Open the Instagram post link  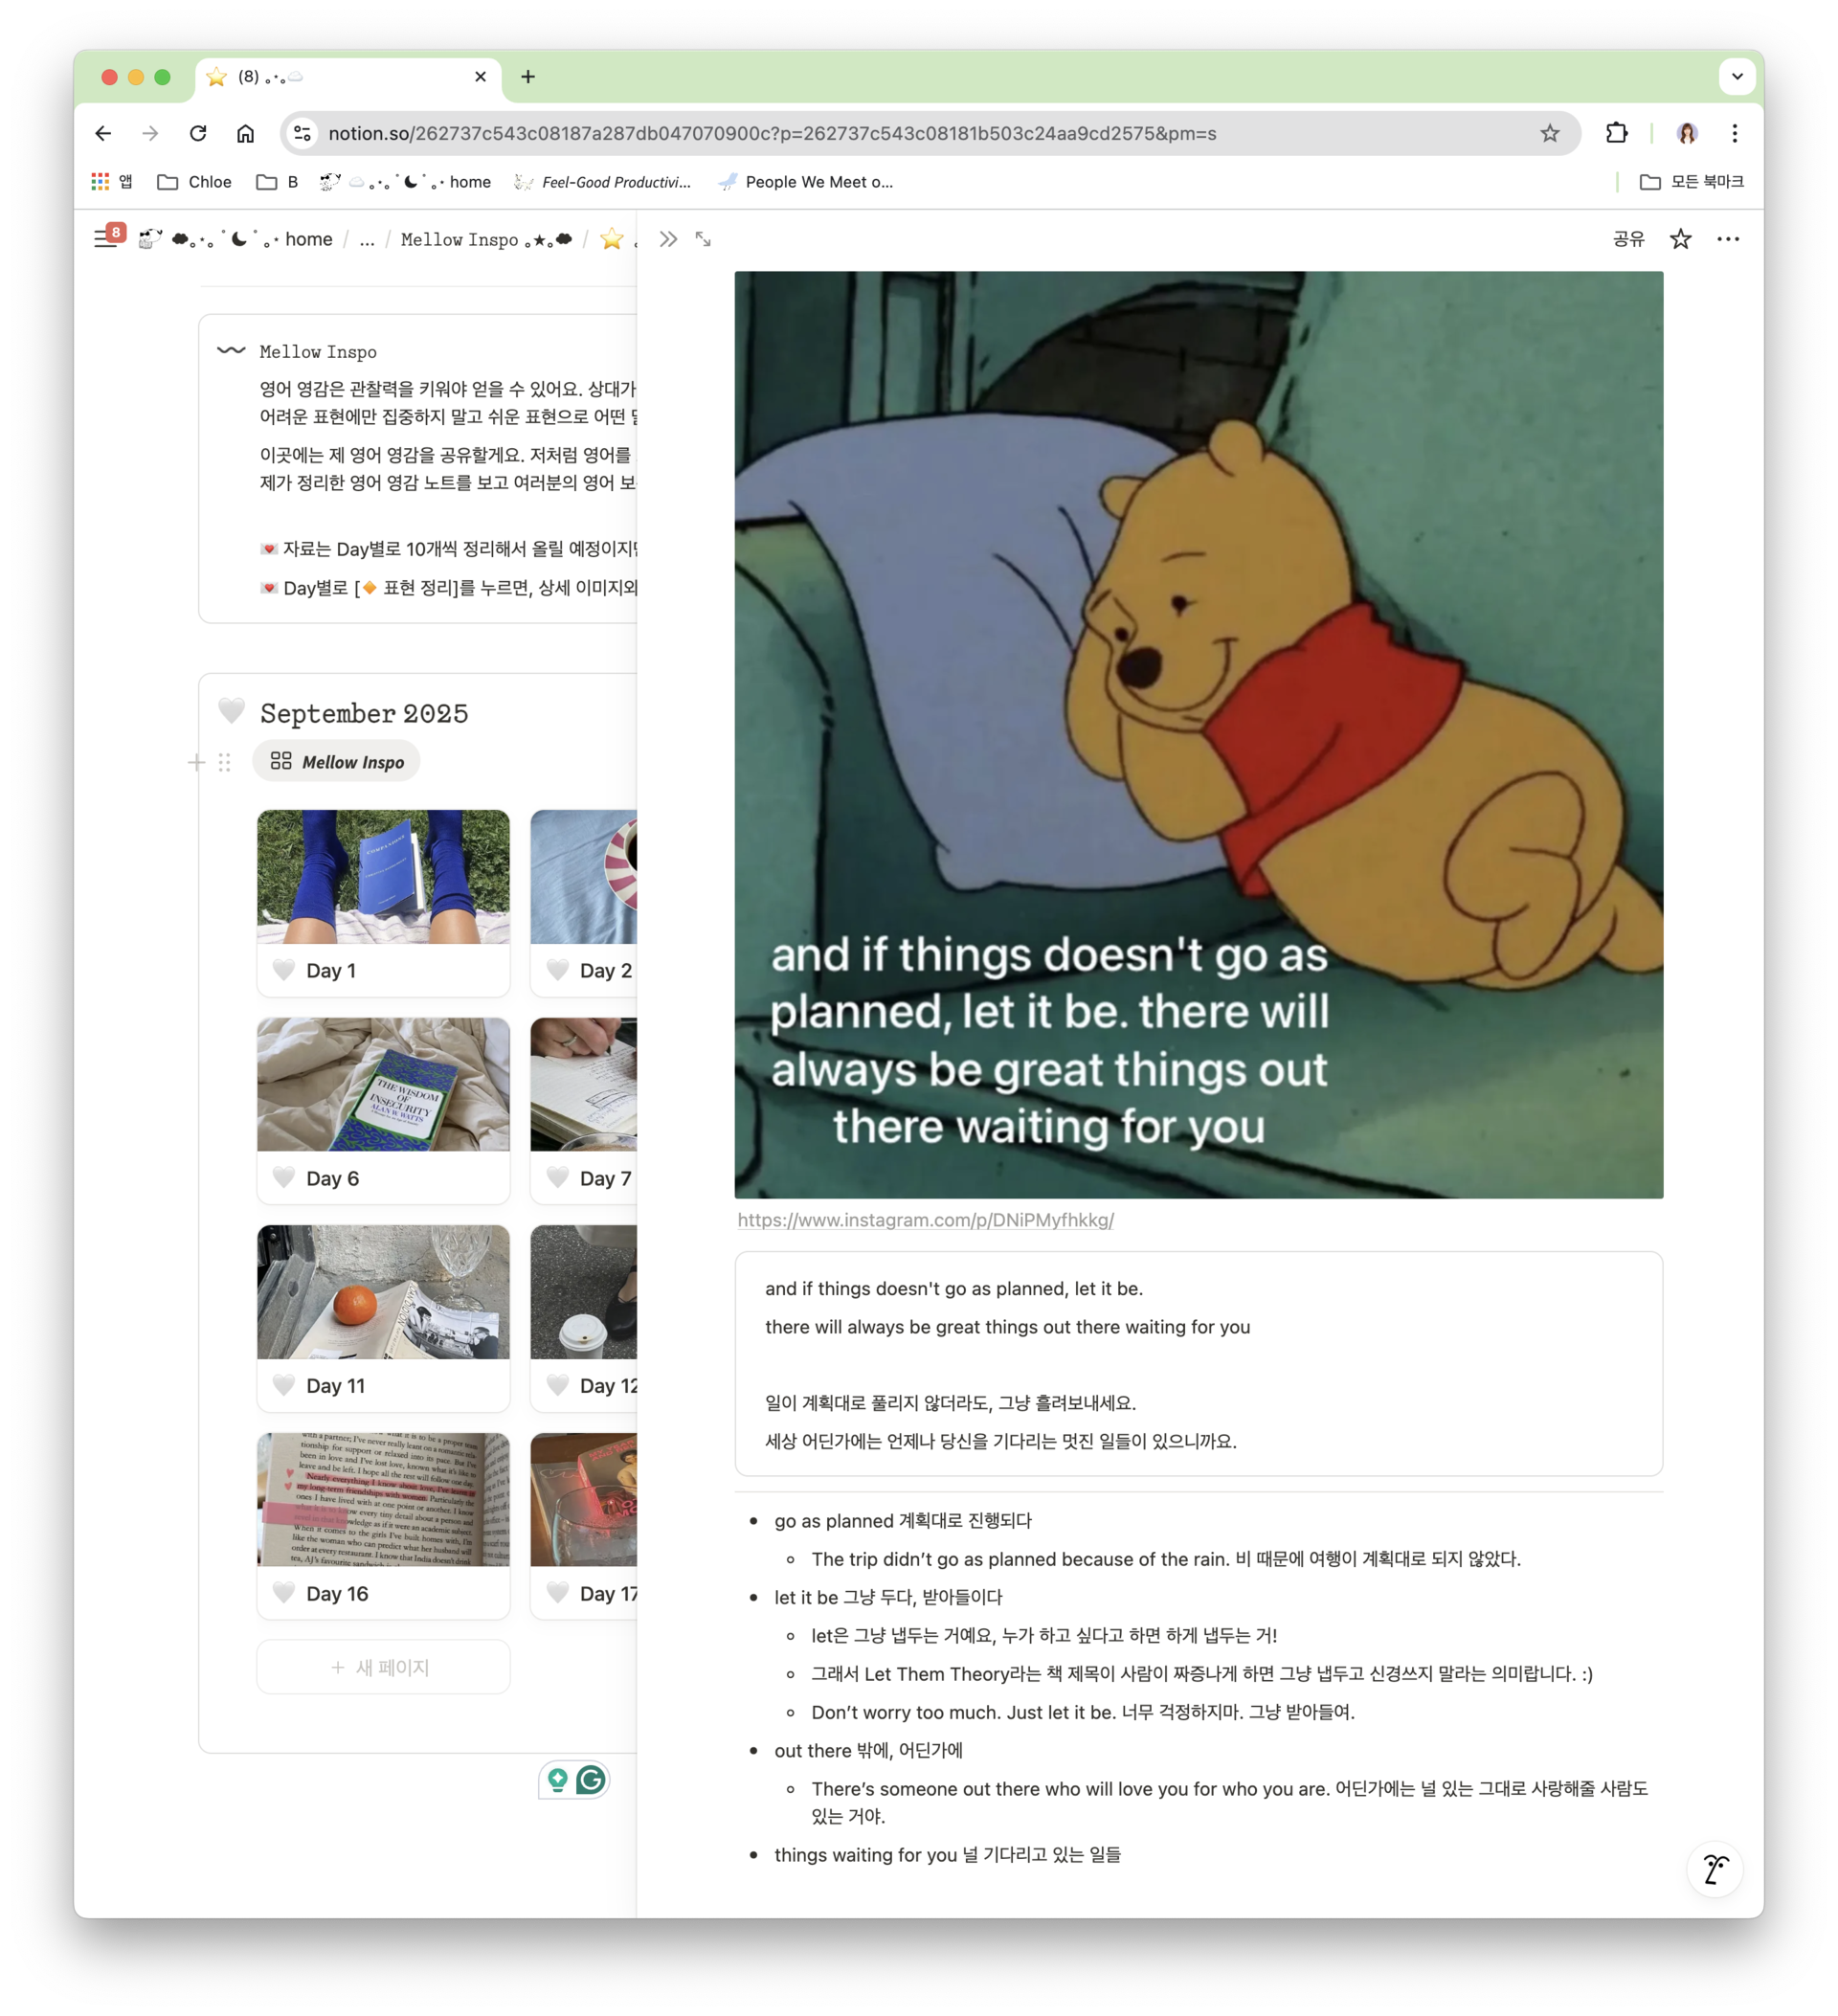[x=925, y=1220]
